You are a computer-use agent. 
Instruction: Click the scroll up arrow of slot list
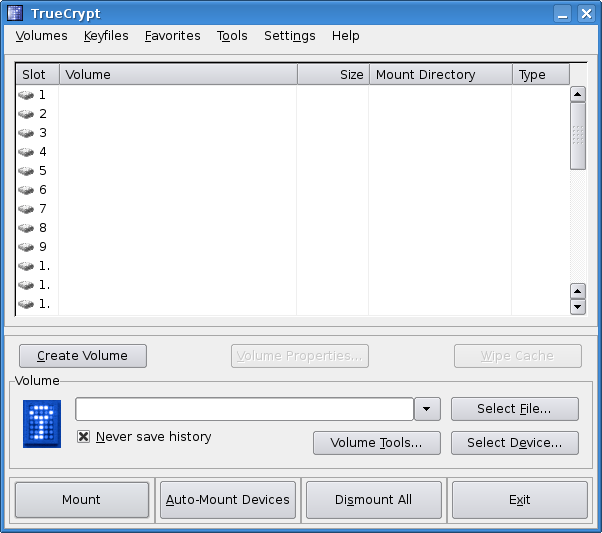[x=577, y=94]
